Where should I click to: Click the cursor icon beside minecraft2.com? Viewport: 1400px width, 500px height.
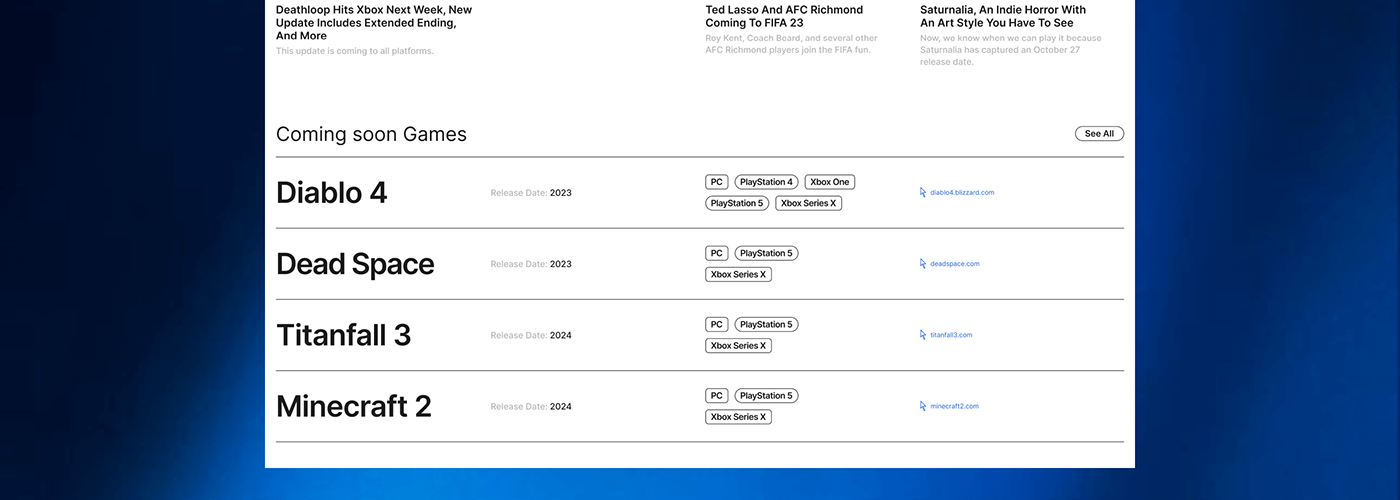[x=923, y=406]
